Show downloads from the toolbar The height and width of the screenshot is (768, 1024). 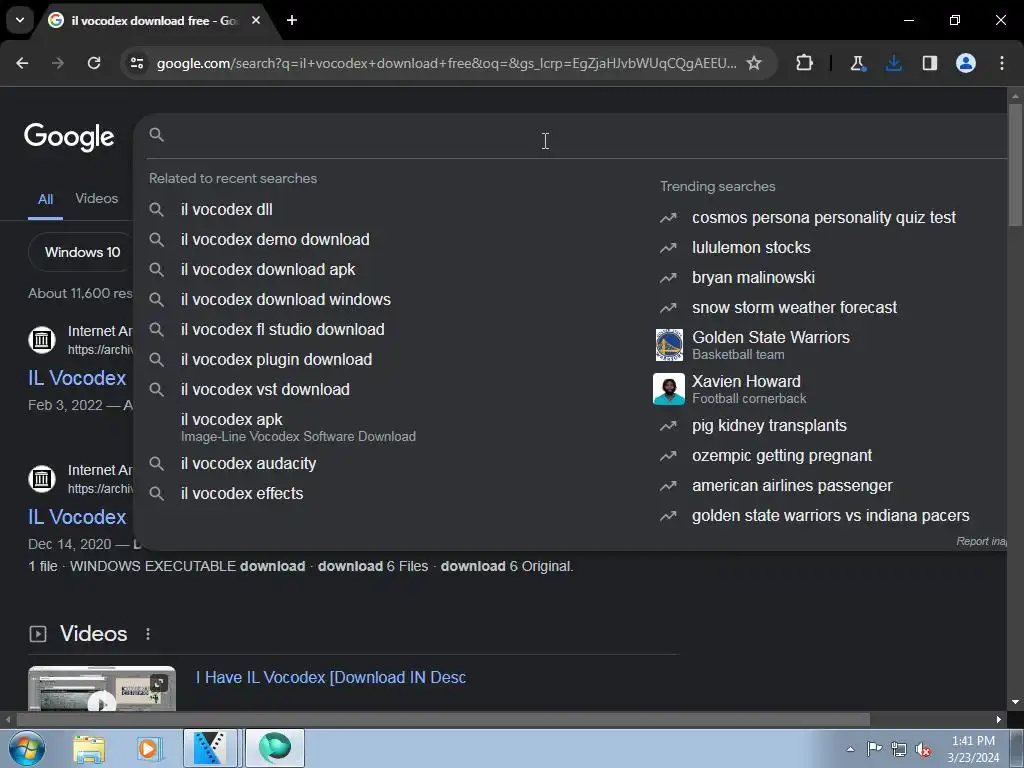pyautogui.click(x=893, y=63)
